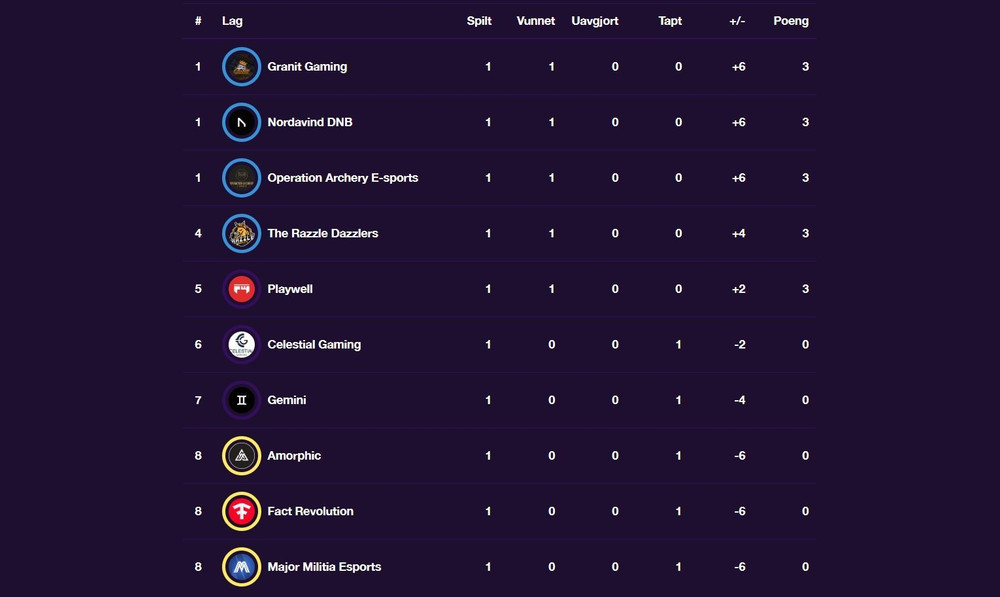Sort by the Vunnet column header
The height and width of the screenshot is (597, 1000).
[x=536, y=21]
